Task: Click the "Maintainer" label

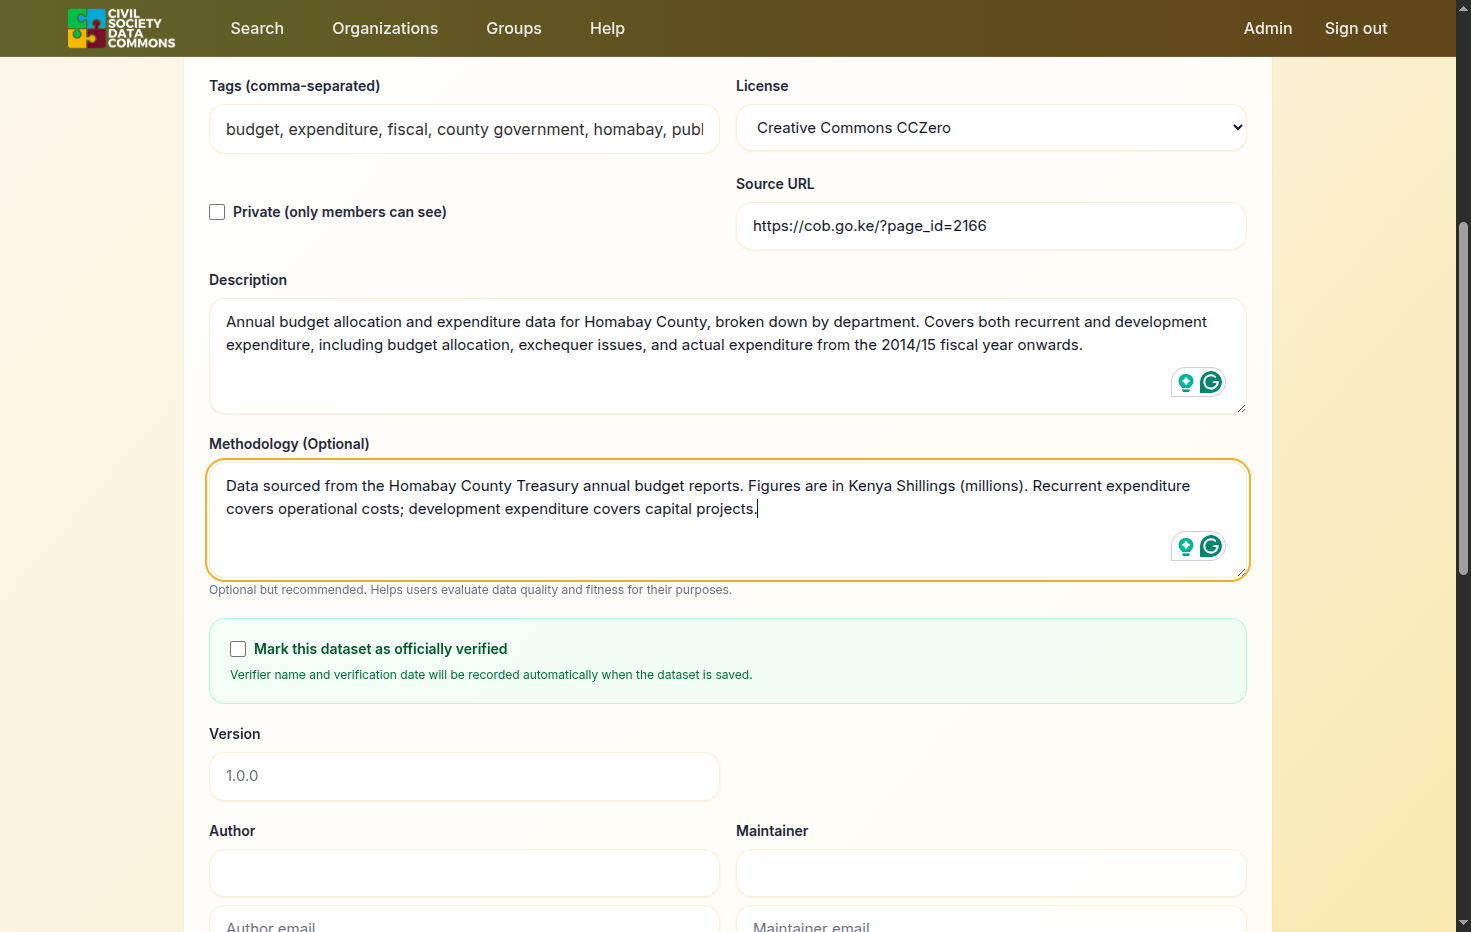Action: (772, 831)
